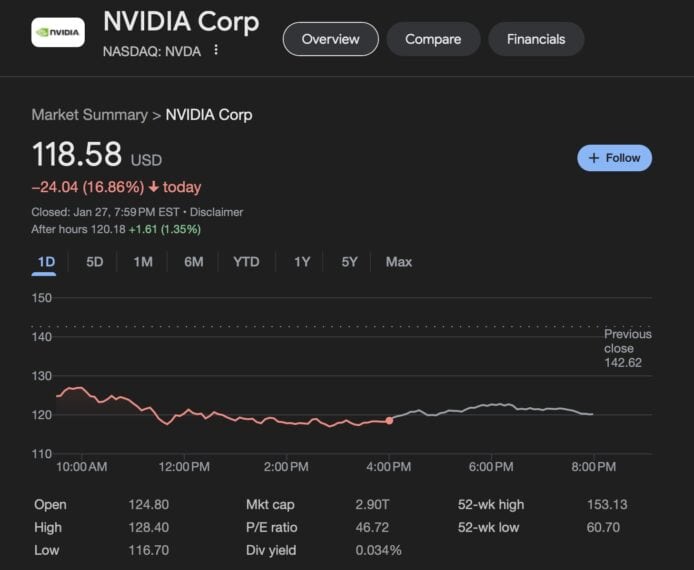Open the three-dot more options menu
694x570 pixels.
[x=216, y=50]
